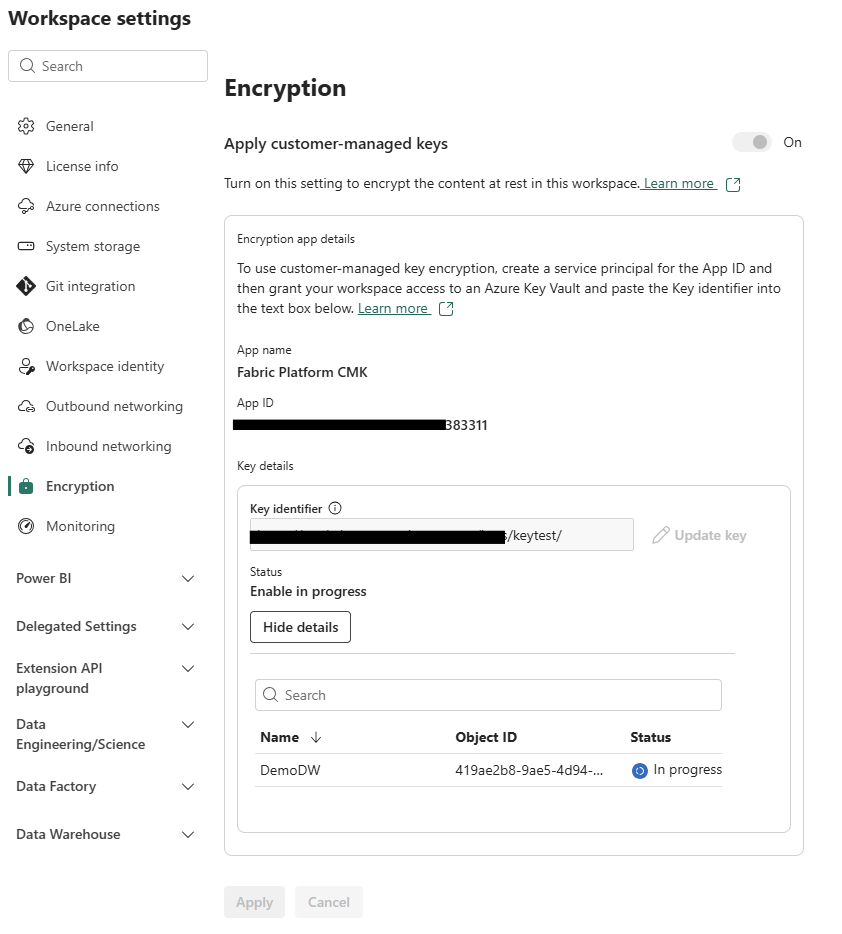
Task: Click the Key identifier info icon
Action: pyautogui.click(x=335, y=508)
